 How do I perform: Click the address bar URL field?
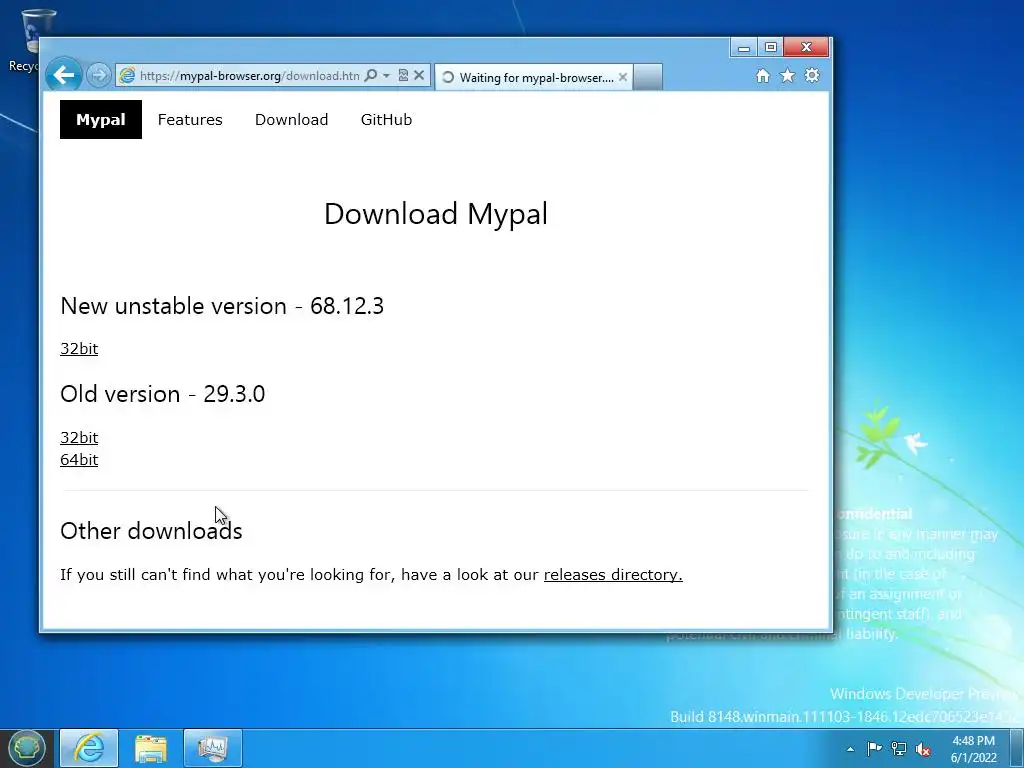[x=249, y=76]
